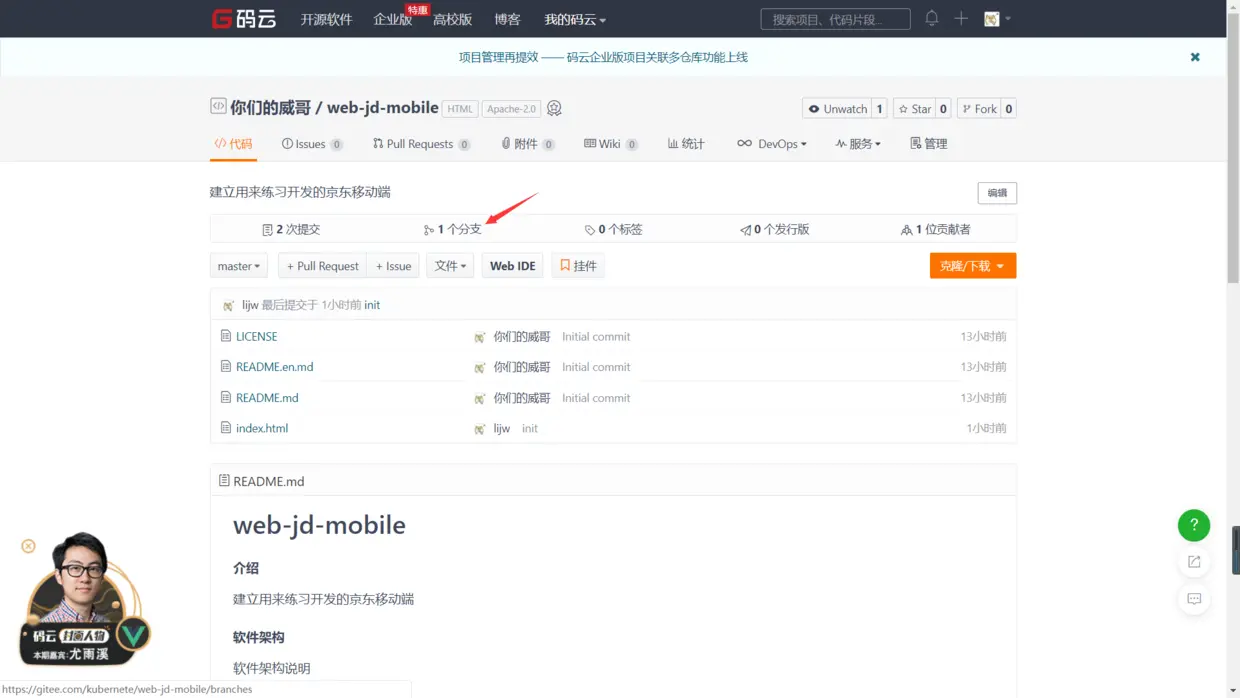1240x698 pixels.
Task: Click the README.en.md file icon
Action: (226, 367)
